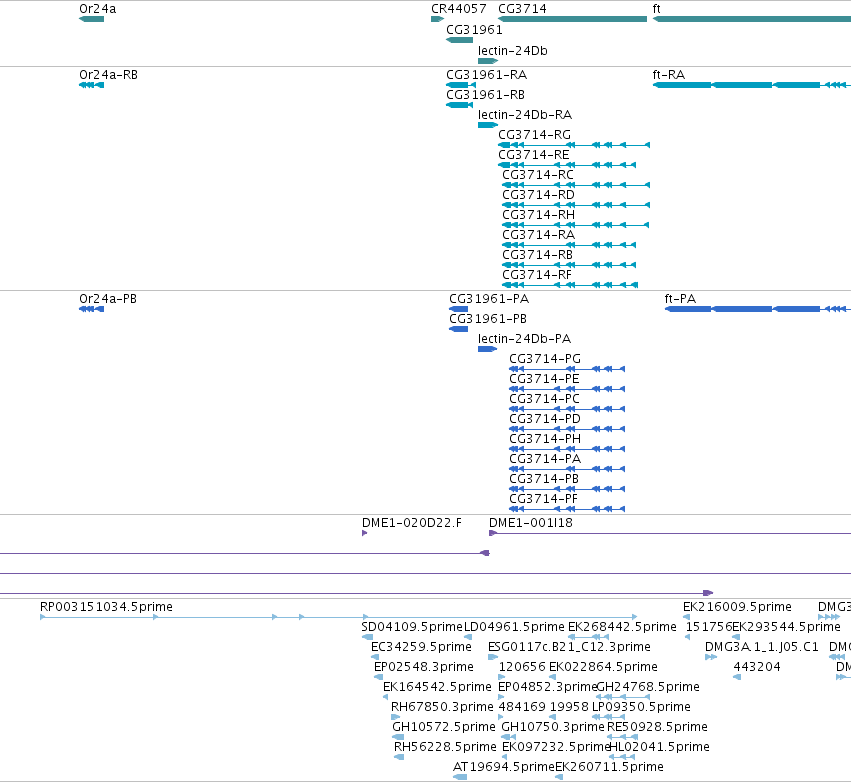
Task: Select the 120656 feature label
Action: click(522, 666)
